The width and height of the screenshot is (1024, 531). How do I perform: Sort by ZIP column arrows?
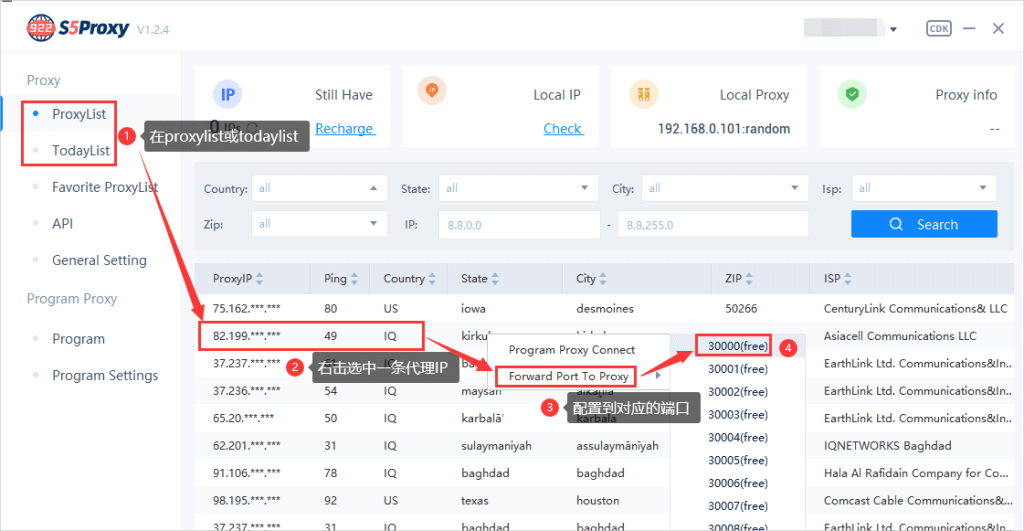pyautogui.click(x=749, y=279)
